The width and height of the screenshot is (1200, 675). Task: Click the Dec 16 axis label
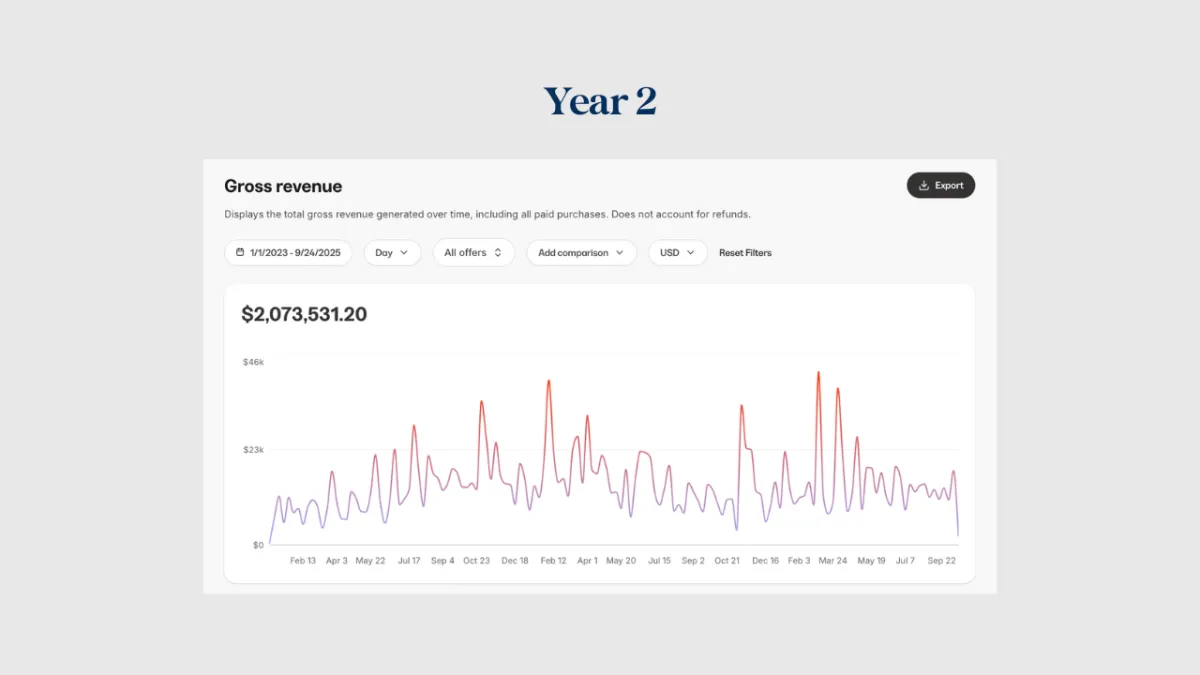coord(765,561)
